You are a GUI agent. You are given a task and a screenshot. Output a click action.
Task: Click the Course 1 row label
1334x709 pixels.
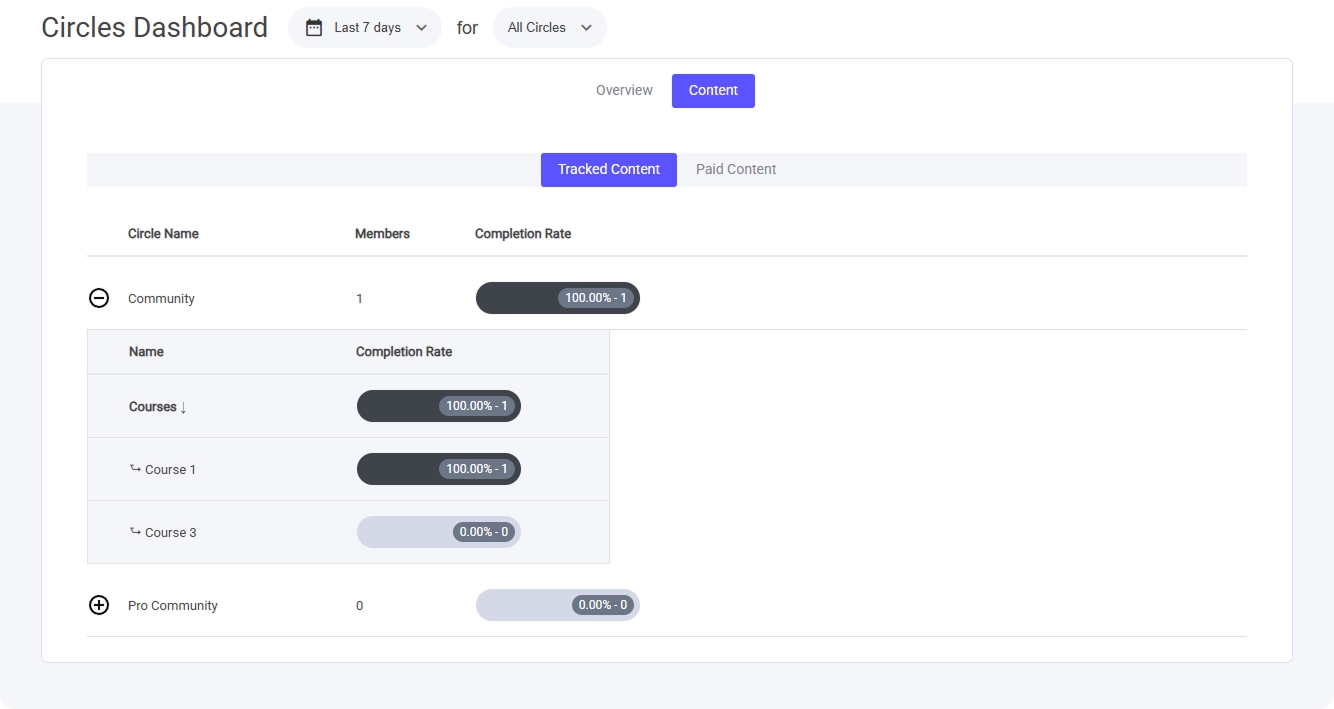point(170,469)
